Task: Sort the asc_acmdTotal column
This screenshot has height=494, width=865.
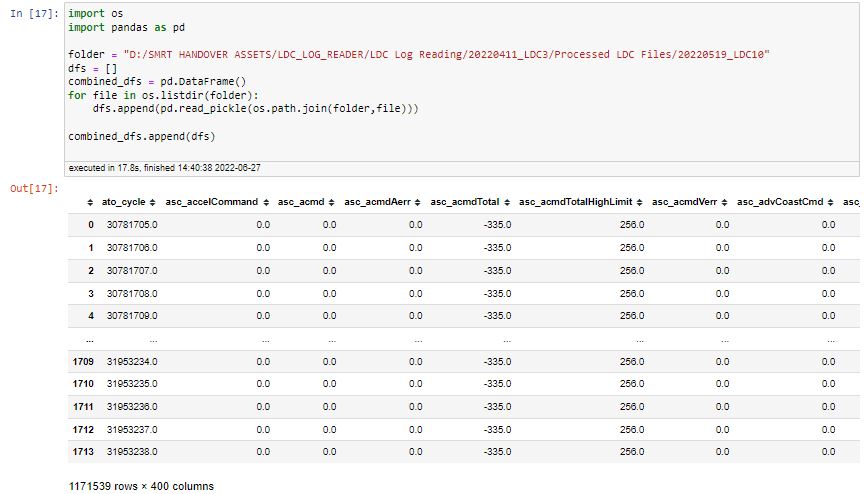Action: tap(507, 203)
